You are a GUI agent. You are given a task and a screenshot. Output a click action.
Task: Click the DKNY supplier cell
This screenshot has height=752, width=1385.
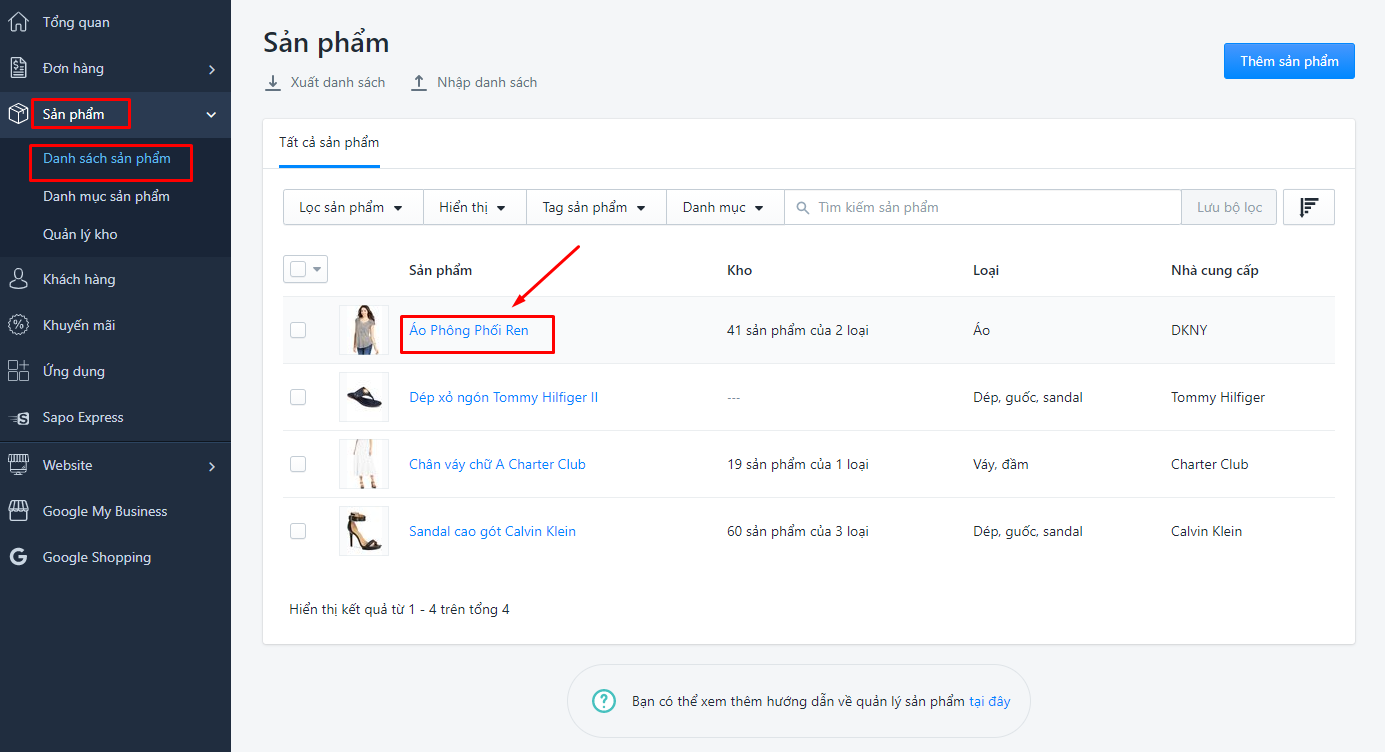1189,330
